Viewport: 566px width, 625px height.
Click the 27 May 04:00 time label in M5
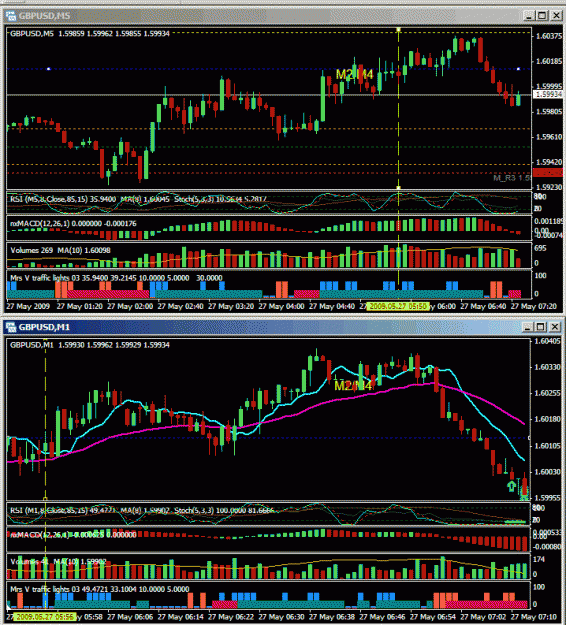click(x=281, y=306)
